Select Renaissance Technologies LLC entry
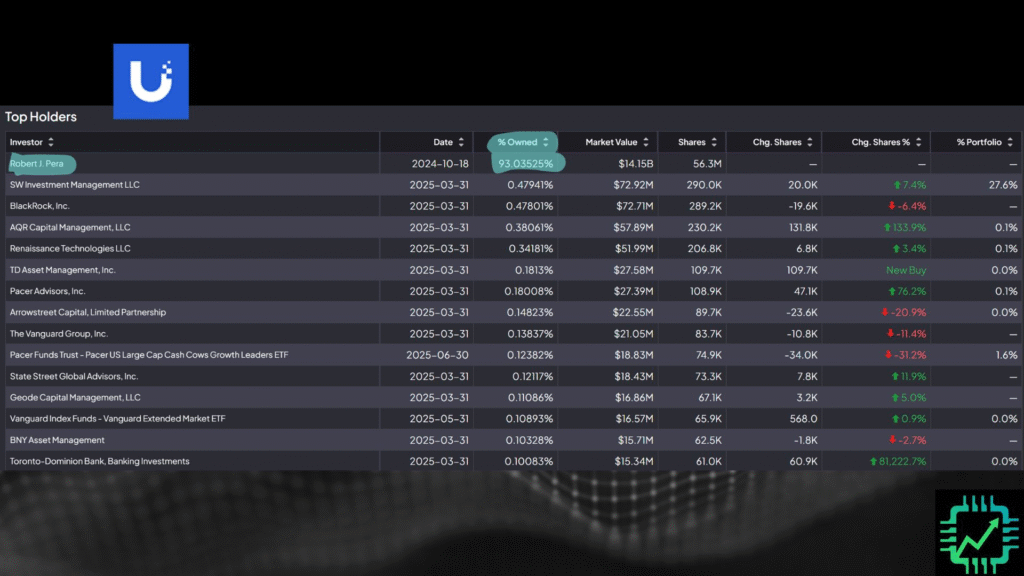The width and height of the screenshot is (1024, 576). point(70,249)
